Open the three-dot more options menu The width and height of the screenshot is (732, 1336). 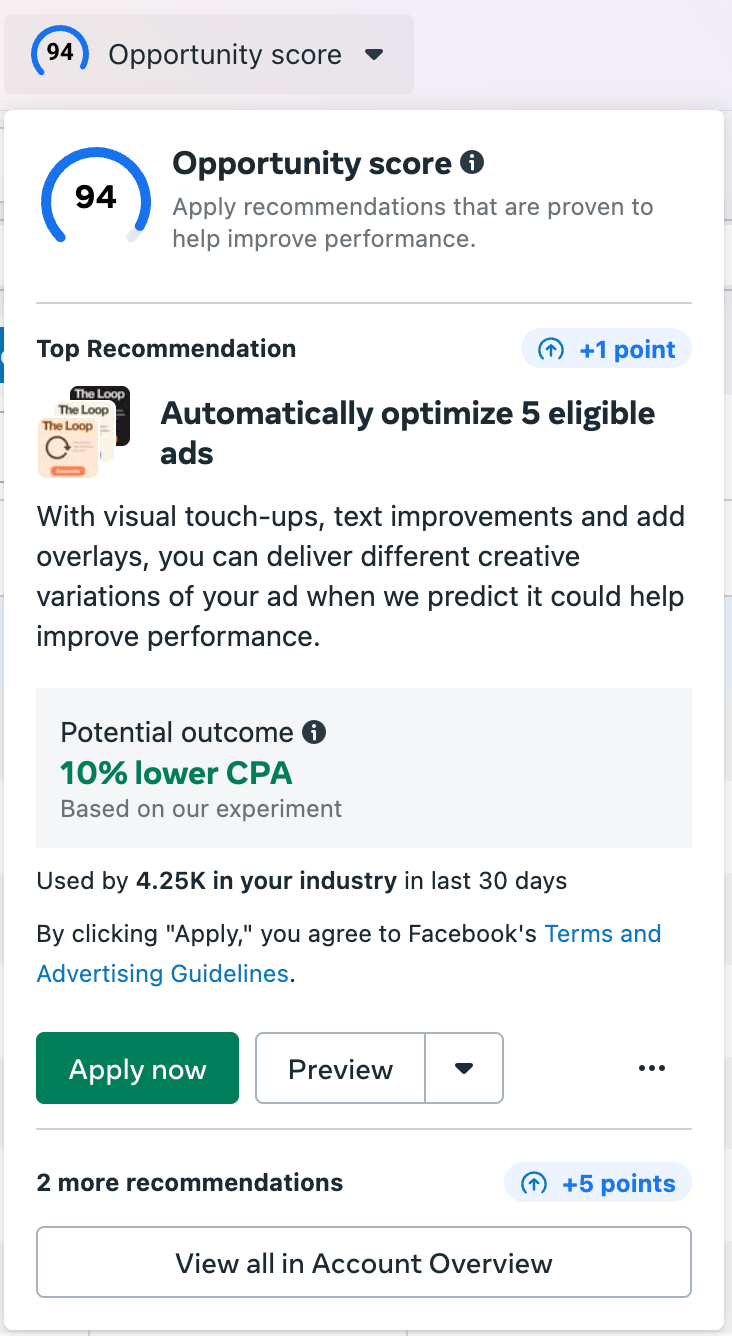pos(652,1068)
